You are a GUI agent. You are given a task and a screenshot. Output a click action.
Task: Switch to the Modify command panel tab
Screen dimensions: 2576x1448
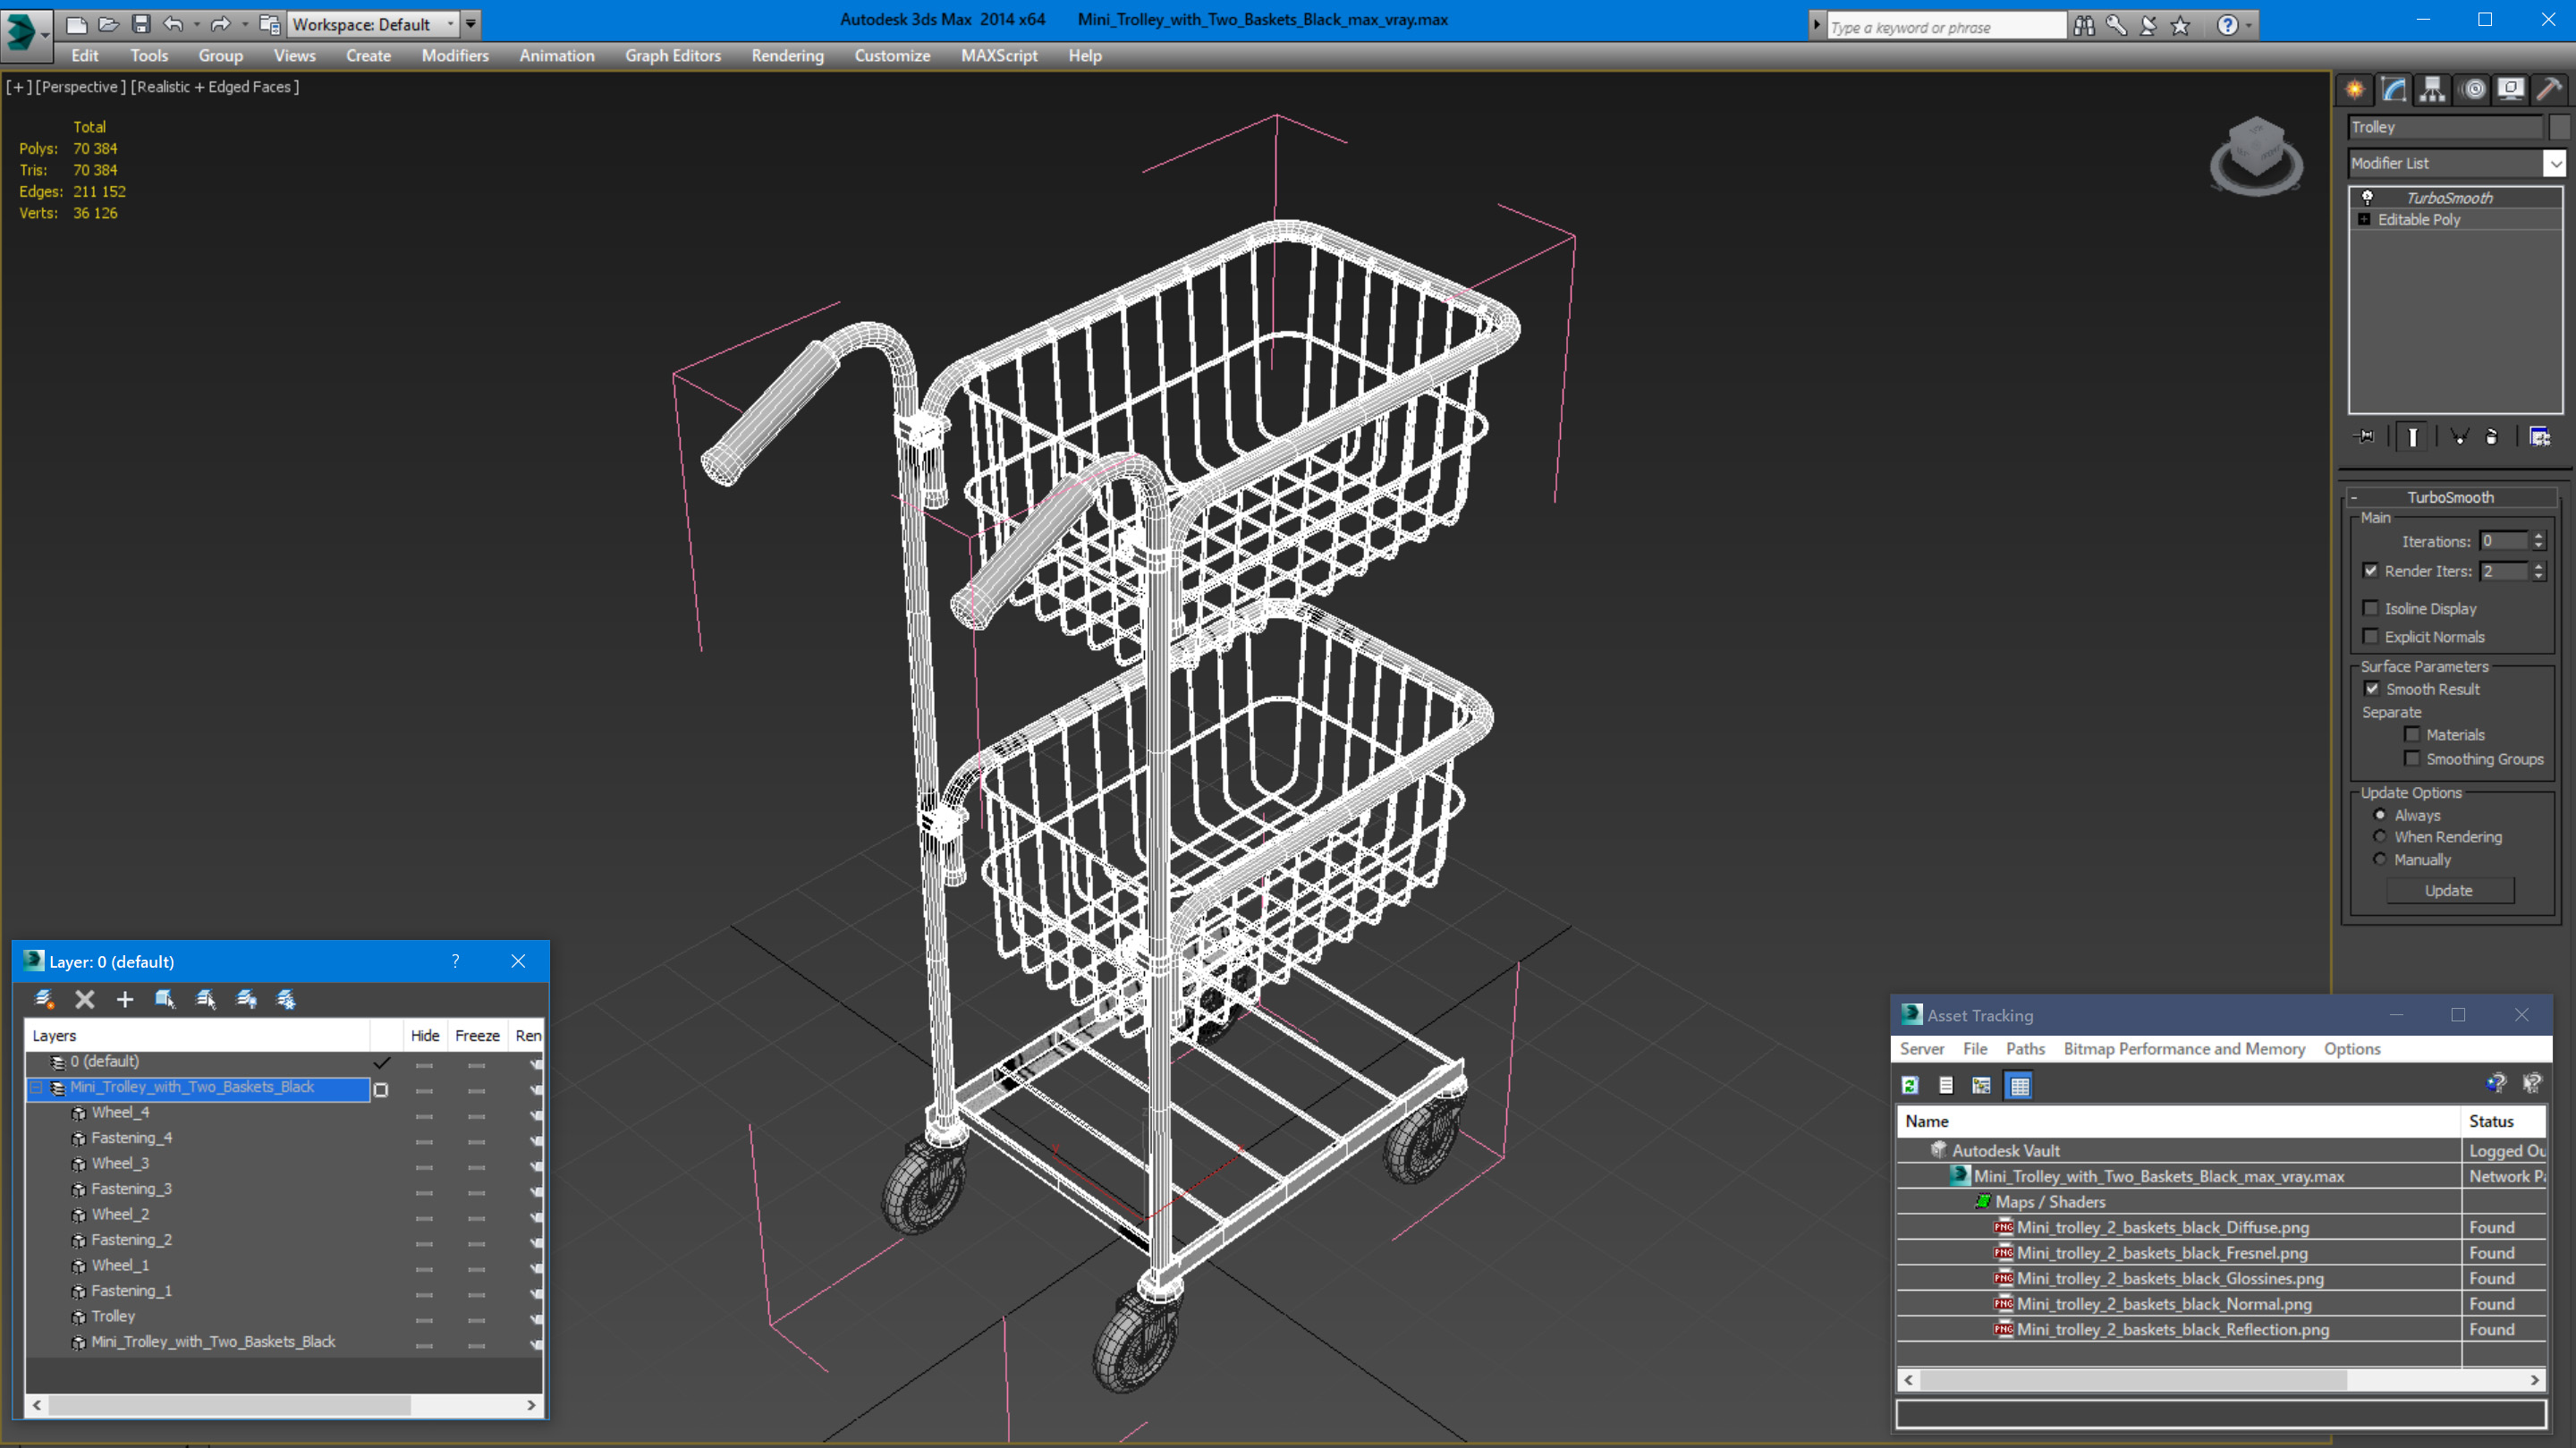2394,90
